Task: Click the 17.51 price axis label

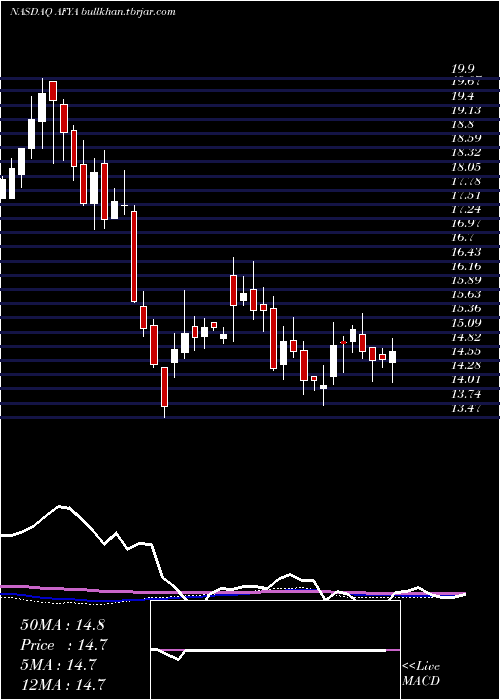Action: click(x=466, y=196)
